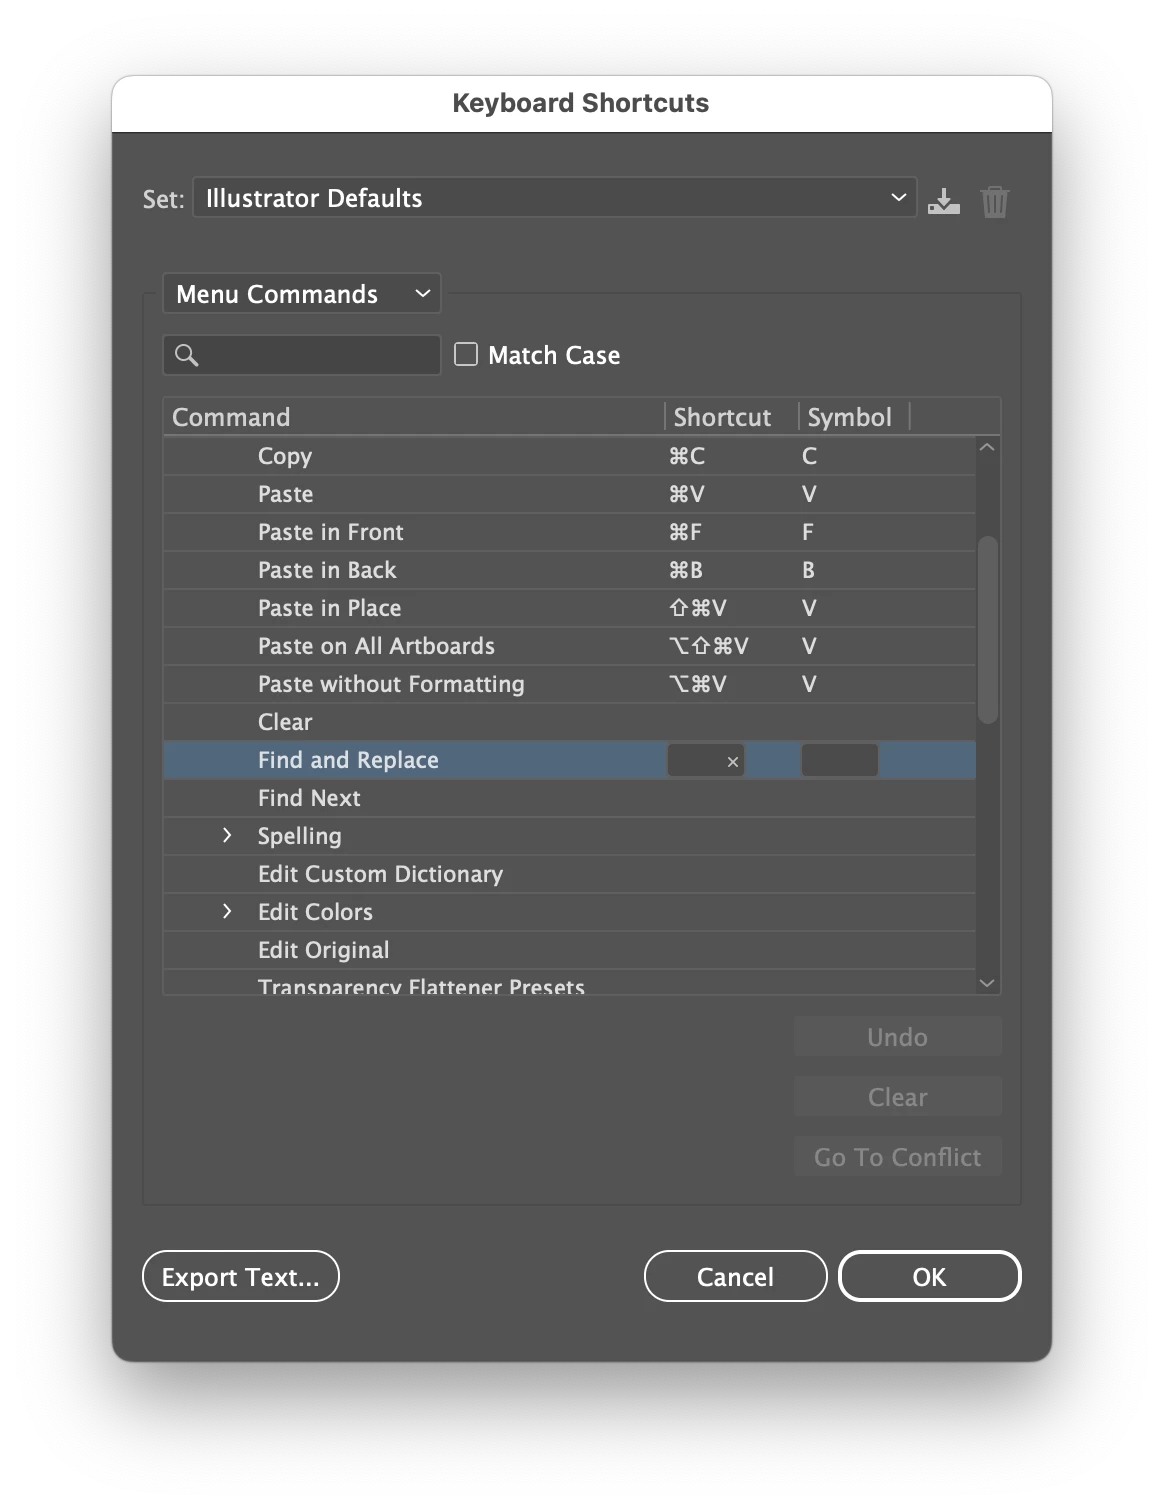Screen dimensions: 1164x1510
Task: Click the Clear button below the list
Action: [x=897, y=1097]
